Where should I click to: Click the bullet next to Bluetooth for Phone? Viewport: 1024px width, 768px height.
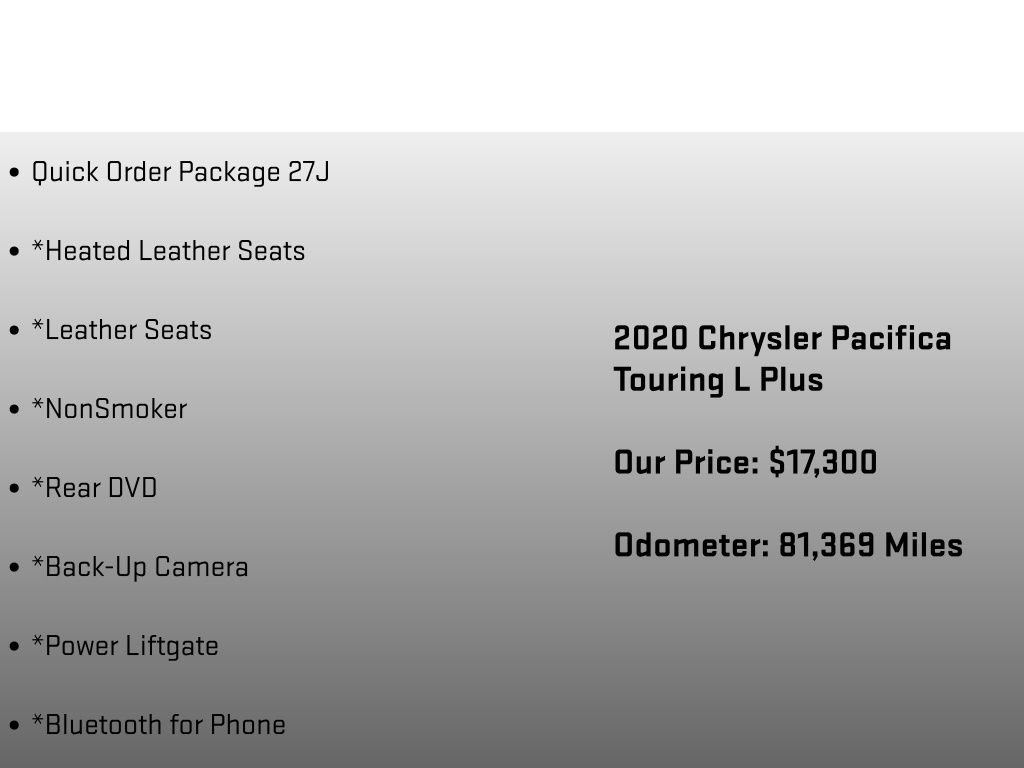point(14,726)
